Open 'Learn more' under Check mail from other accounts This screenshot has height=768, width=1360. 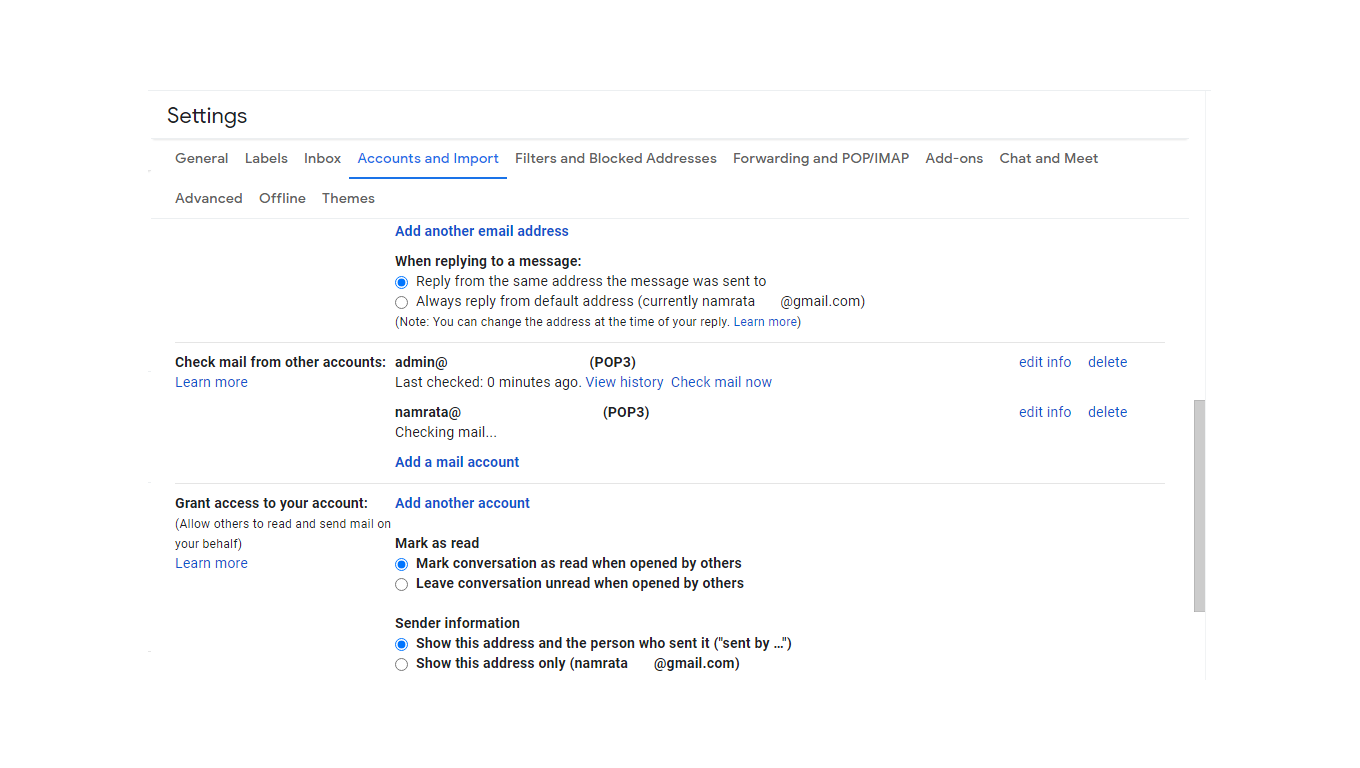point(211,382)
